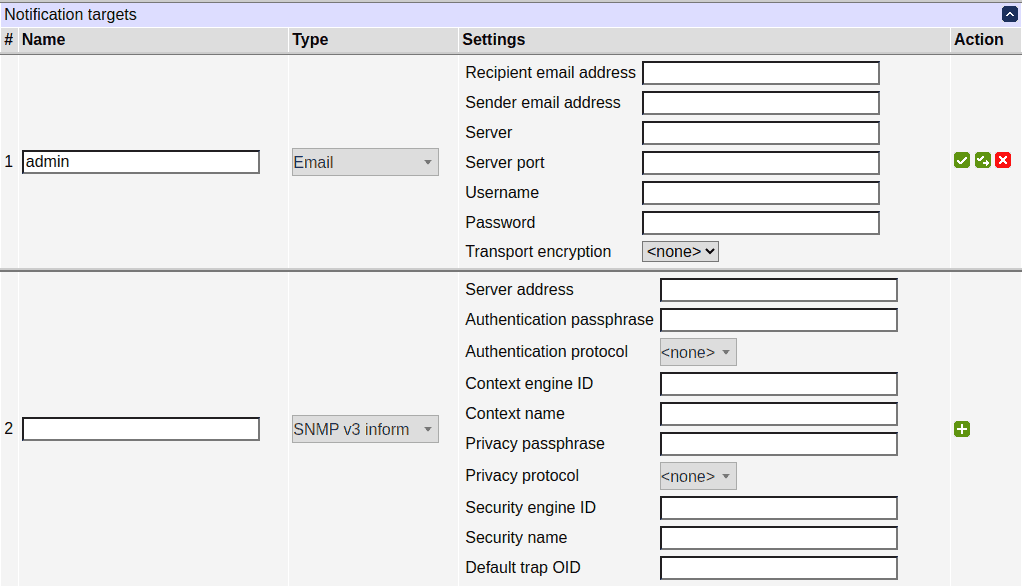Select the Password field for admin target

click(760, 222)
